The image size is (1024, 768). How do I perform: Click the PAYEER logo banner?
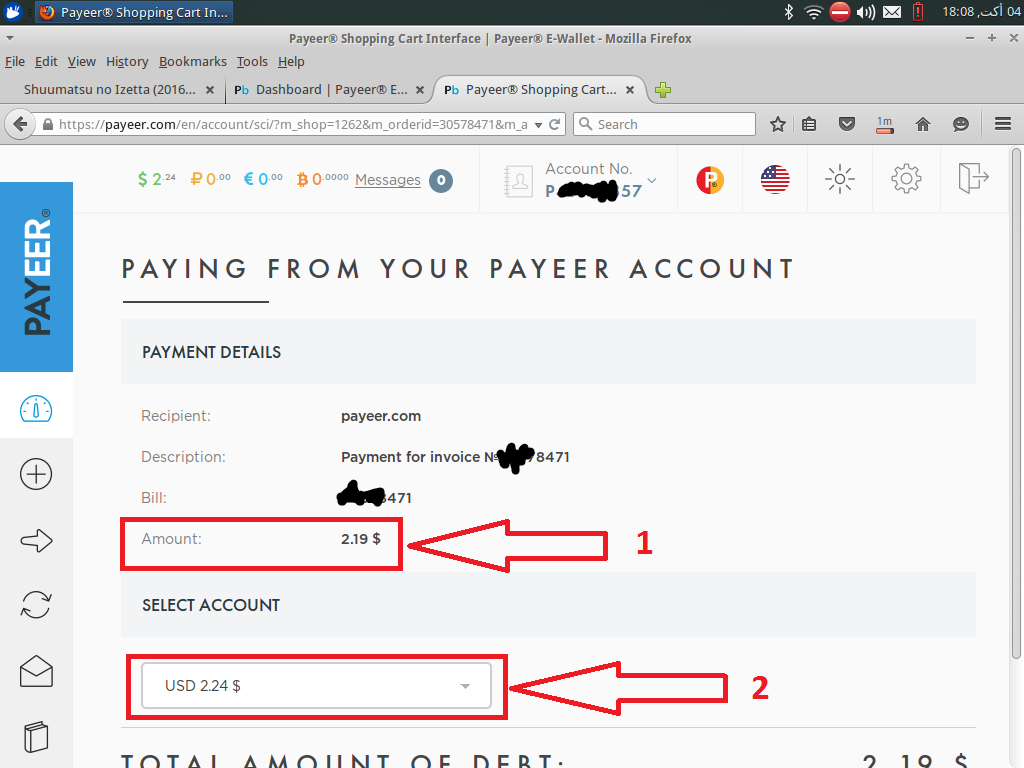point(37,276)
